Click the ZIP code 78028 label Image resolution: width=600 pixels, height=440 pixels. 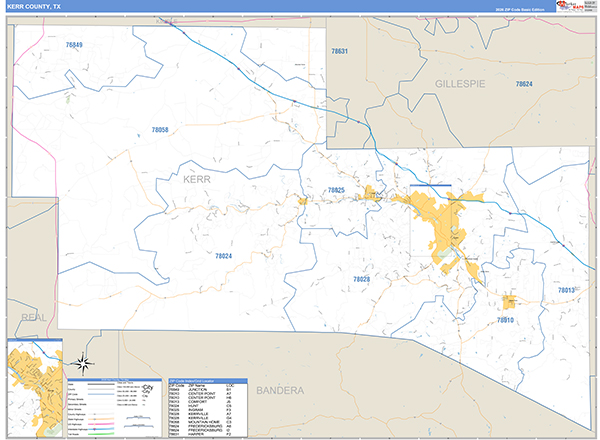pos(361,280)
